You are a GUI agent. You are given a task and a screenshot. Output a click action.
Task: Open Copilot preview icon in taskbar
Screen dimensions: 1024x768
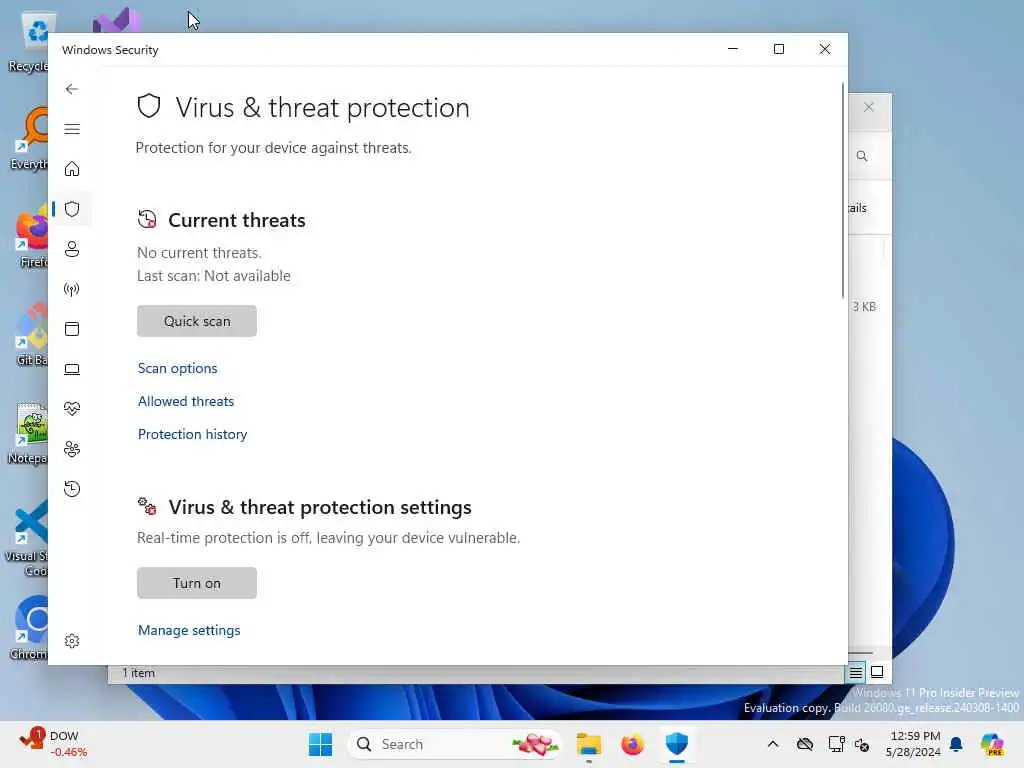coord(992,744)
